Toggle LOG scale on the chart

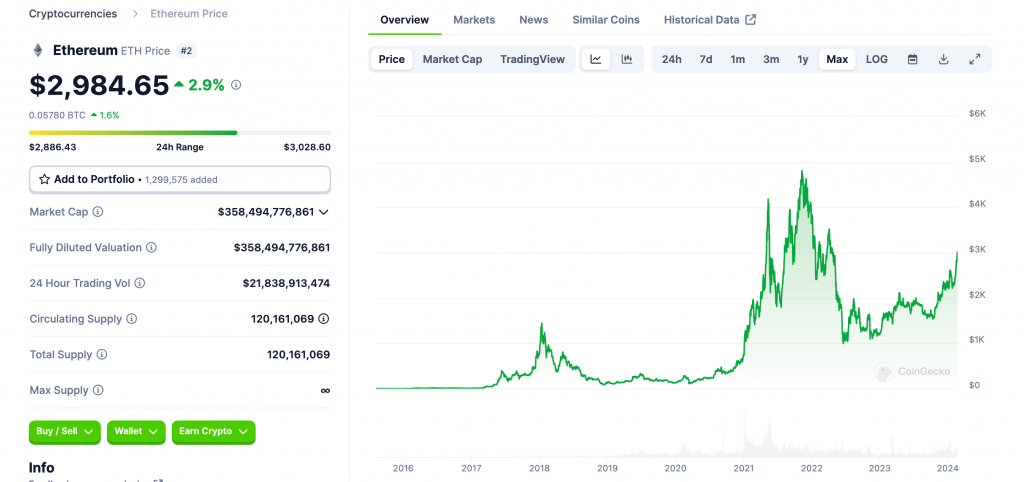876,59
